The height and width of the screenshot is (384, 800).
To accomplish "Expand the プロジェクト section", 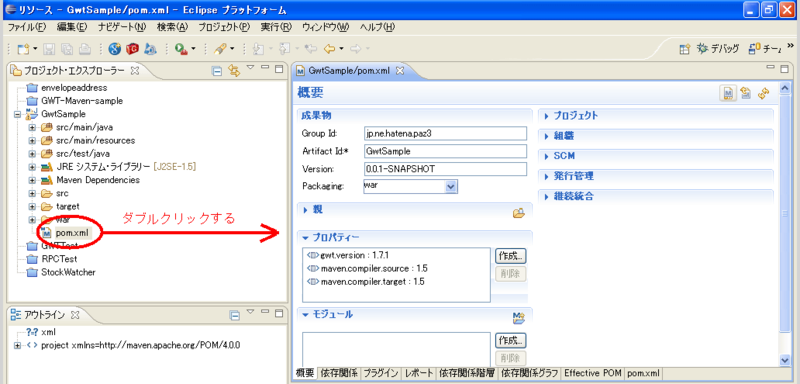I will [x=546, y=116].
